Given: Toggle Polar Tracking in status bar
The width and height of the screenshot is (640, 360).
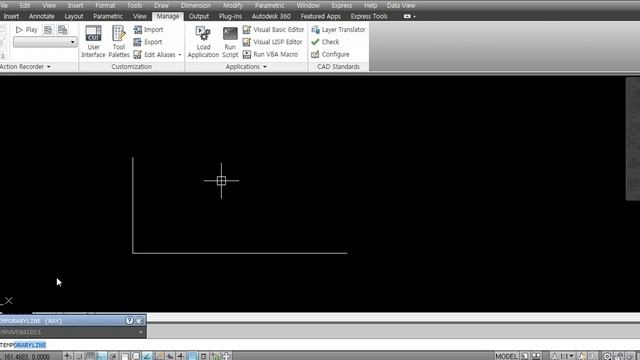Looking at the screenshot, I should tap(113, 356).
